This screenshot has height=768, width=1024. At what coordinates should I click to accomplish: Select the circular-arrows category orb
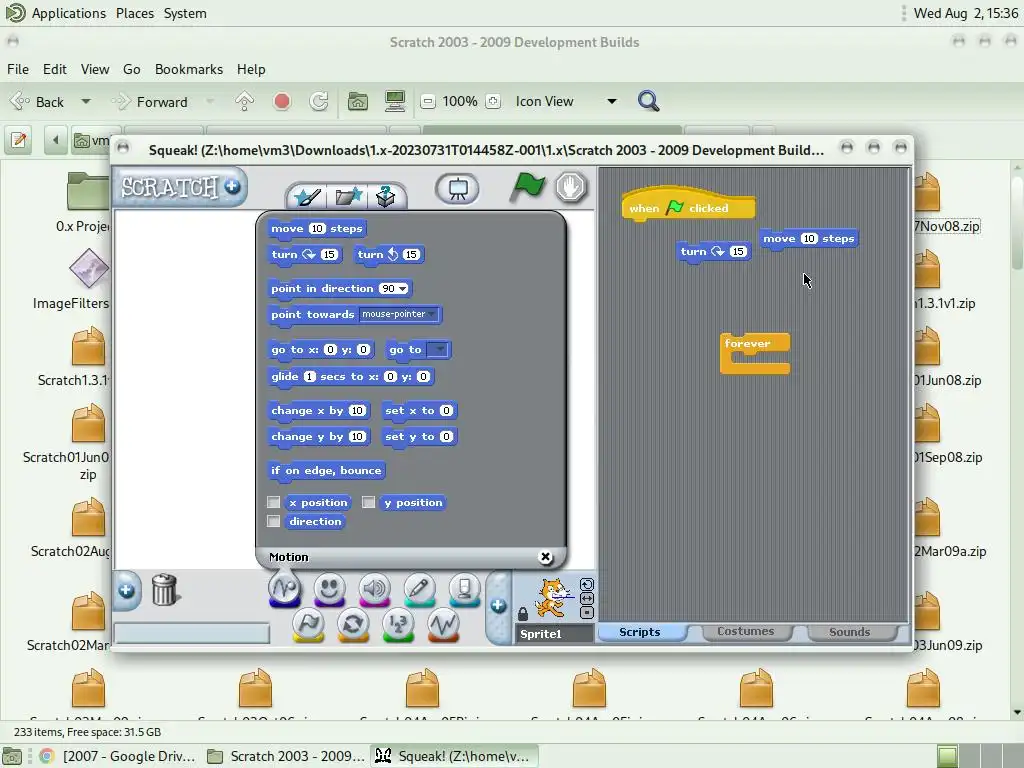(353, 624)
